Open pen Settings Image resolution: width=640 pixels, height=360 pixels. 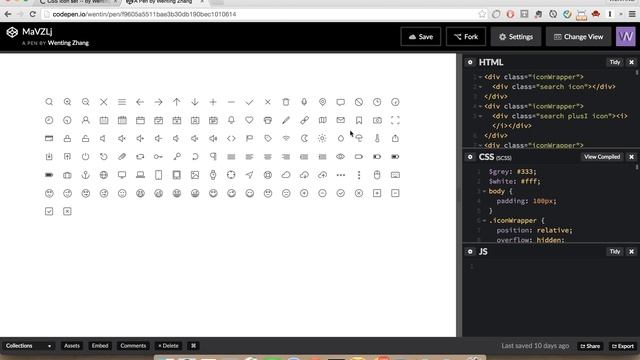pyautogui.click(x=516, y=37)
